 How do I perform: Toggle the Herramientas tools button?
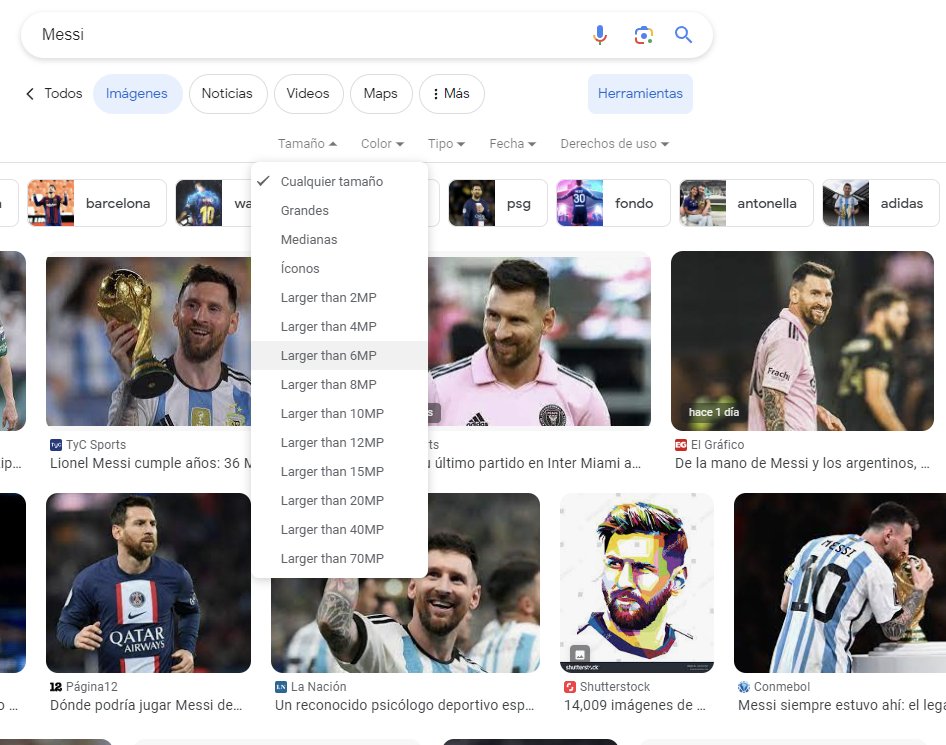640,94
